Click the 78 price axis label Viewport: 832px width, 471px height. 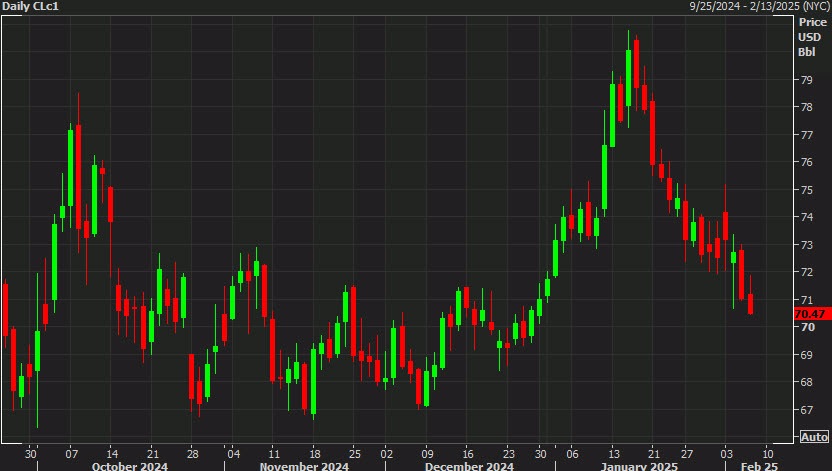(807, 108)
